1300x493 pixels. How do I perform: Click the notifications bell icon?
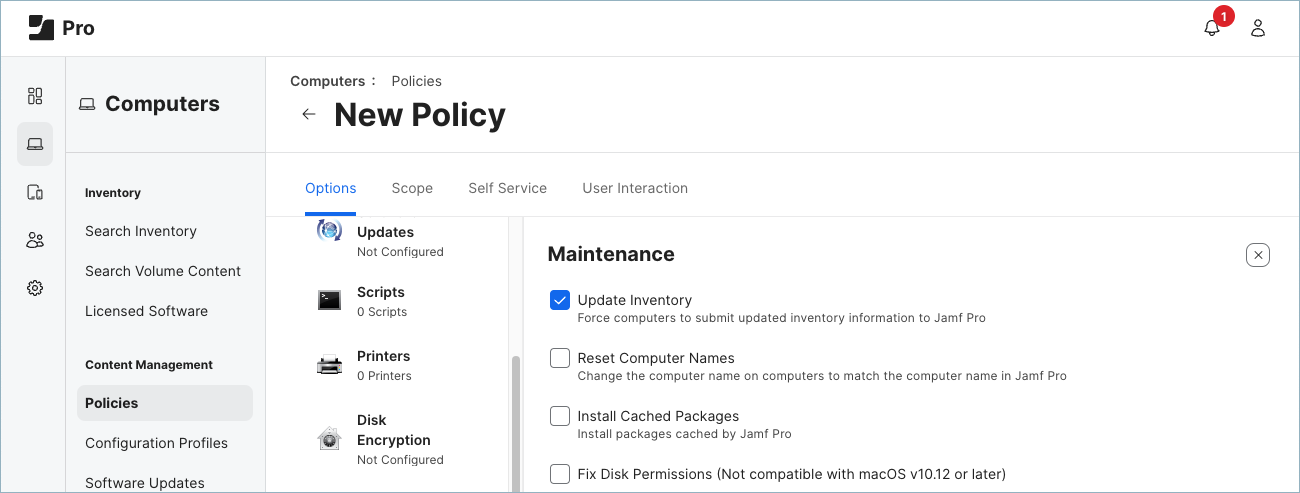[x=1212, y=28]
